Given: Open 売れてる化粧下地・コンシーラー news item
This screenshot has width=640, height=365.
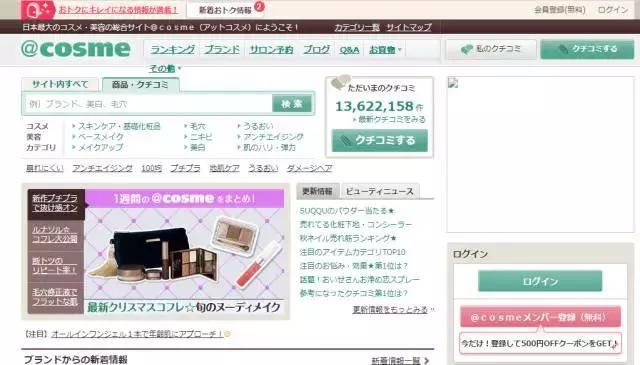Looking at the screenshot, I should coord(356,225).
